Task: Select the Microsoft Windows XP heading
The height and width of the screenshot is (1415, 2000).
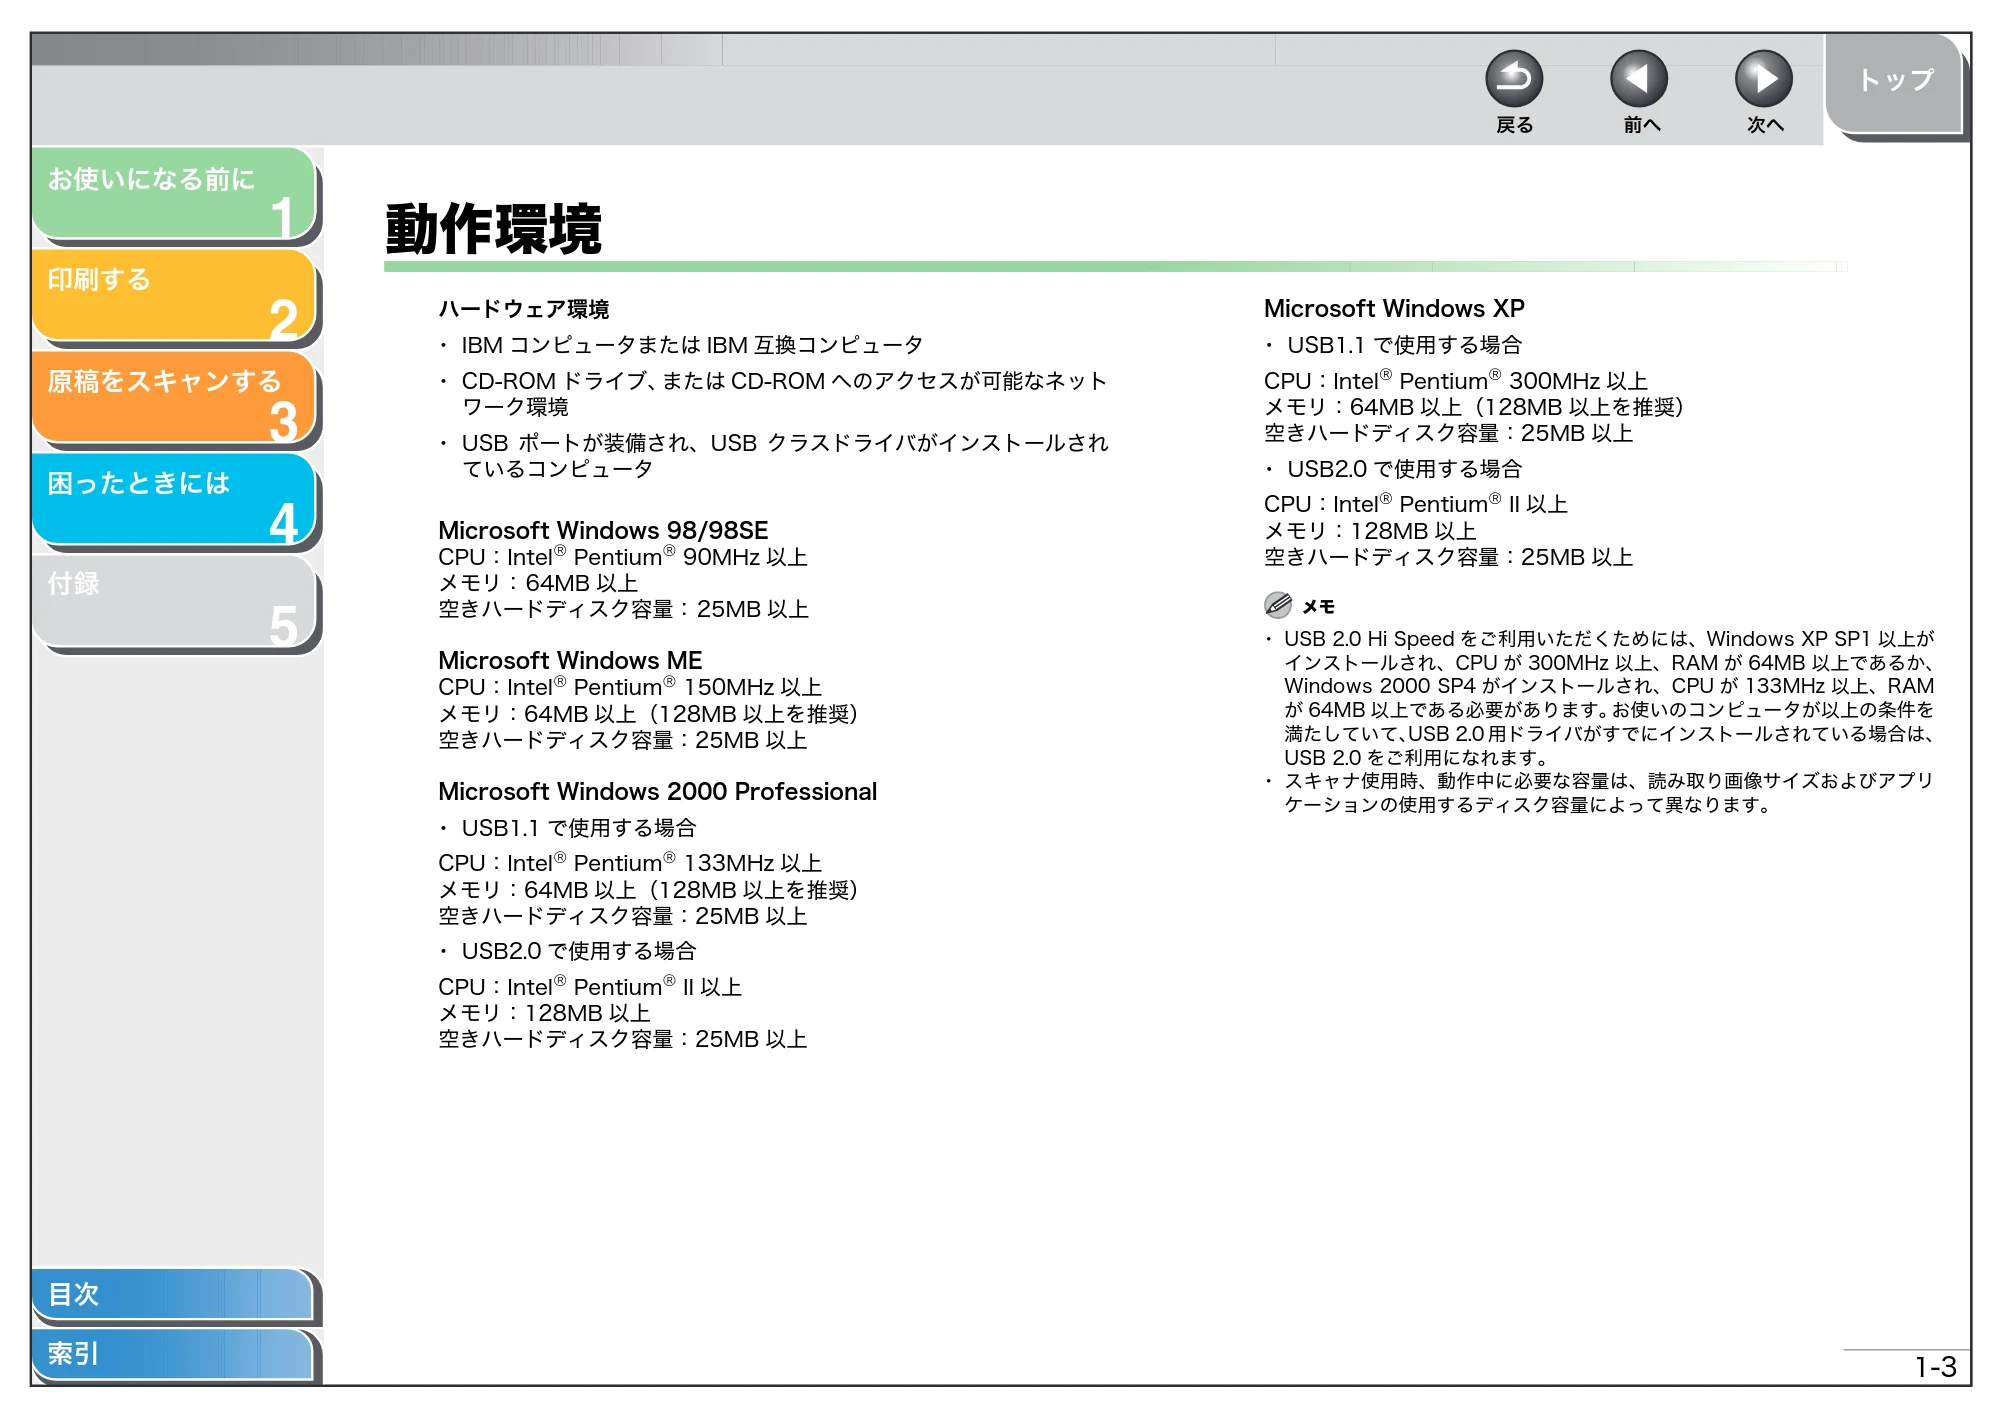Action: 1394,308
